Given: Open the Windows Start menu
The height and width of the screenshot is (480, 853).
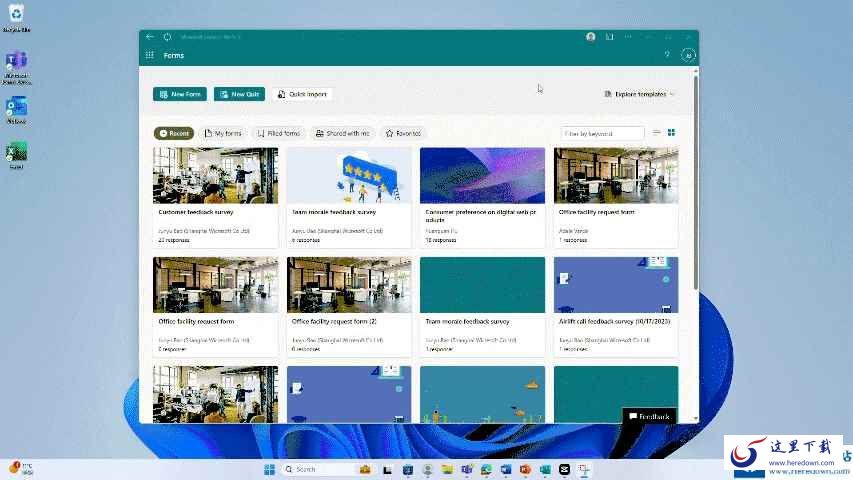Looking at the screenshot, I should coord(269,469).
